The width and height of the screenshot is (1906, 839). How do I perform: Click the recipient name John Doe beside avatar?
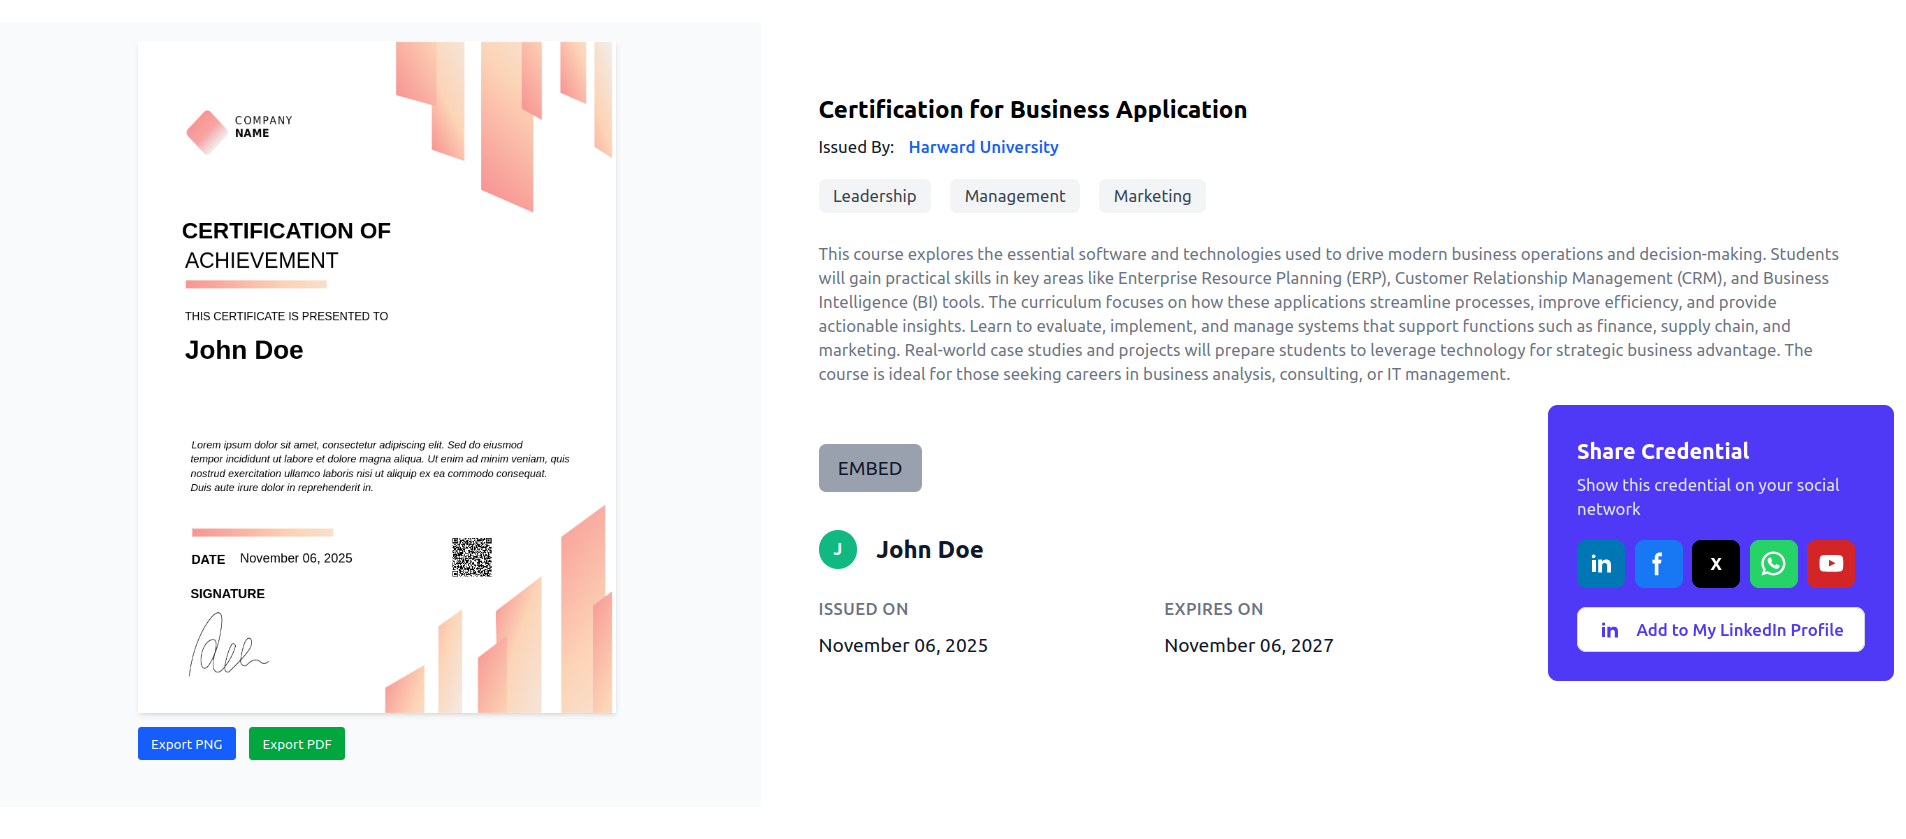(x=930, y=550)
